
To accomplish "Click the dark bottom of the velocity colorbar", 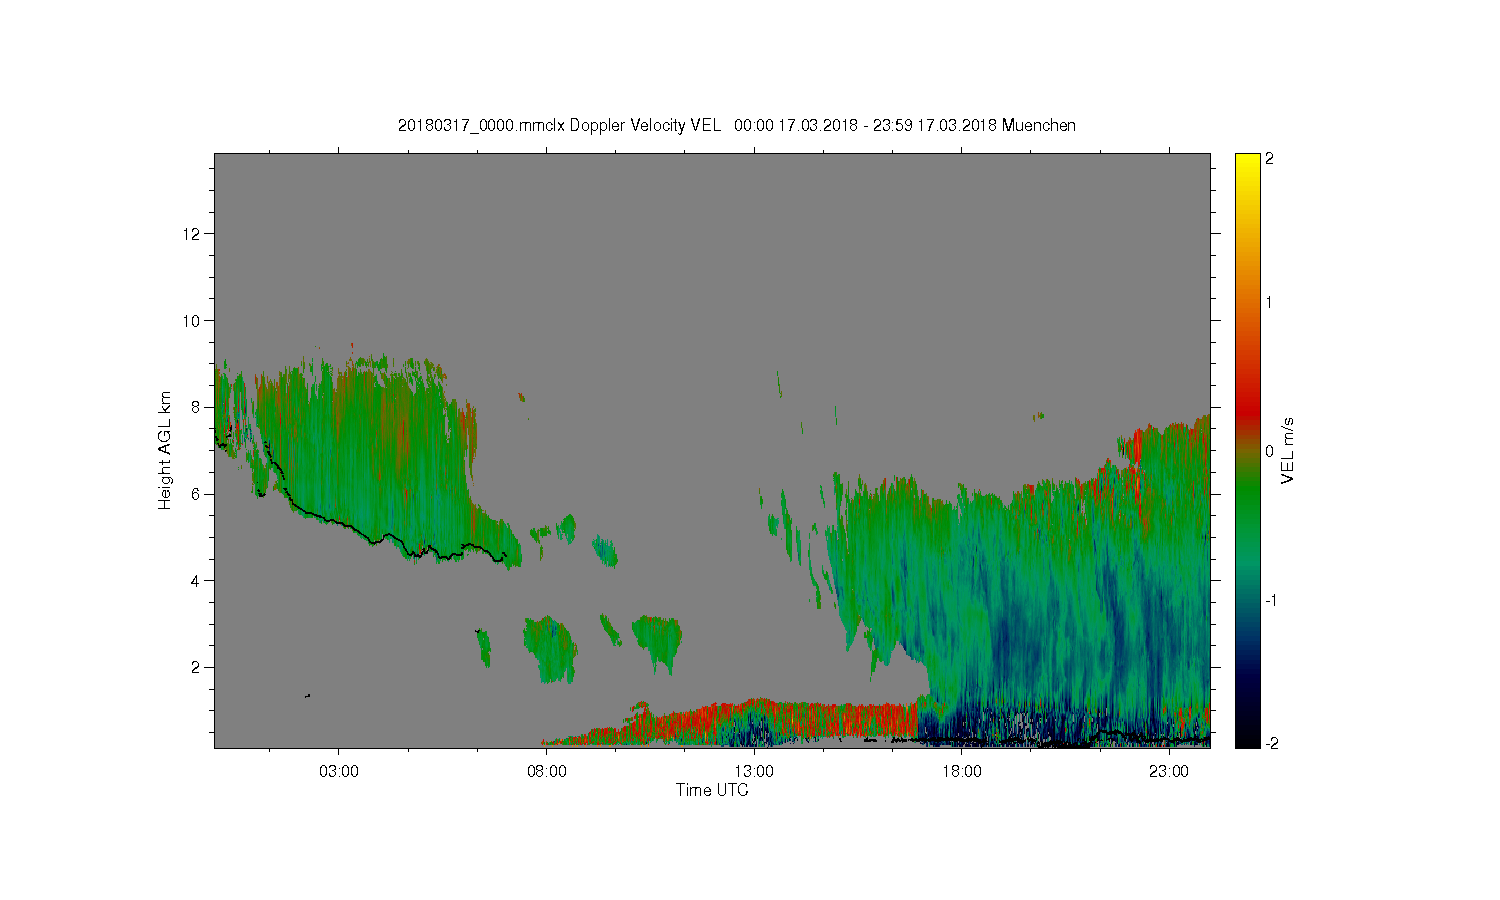I will (1247, 735).
